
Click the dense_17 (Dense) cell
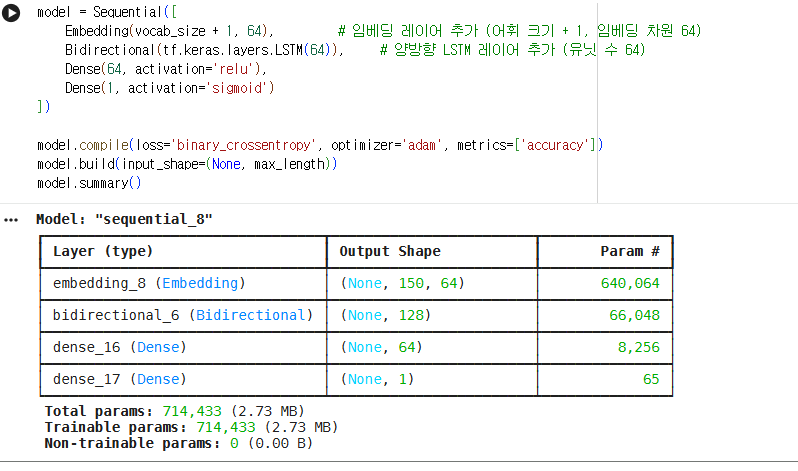tap(120, 379)
